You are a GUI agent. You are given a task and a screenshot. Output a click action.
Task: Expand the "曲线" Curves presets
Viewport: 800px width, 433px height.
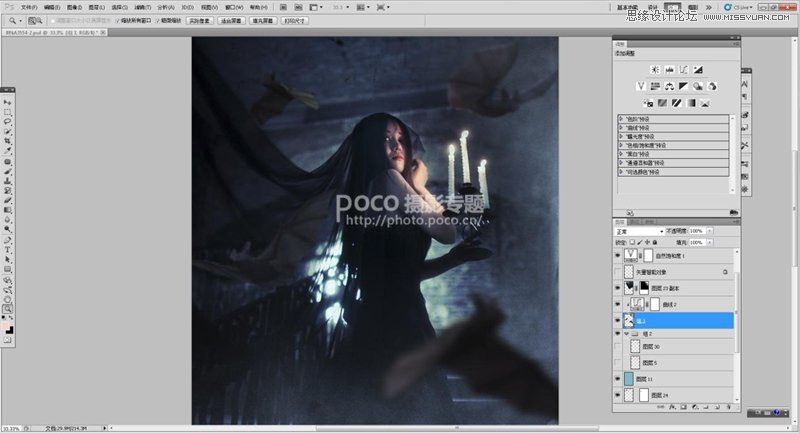tap(621, 128)
